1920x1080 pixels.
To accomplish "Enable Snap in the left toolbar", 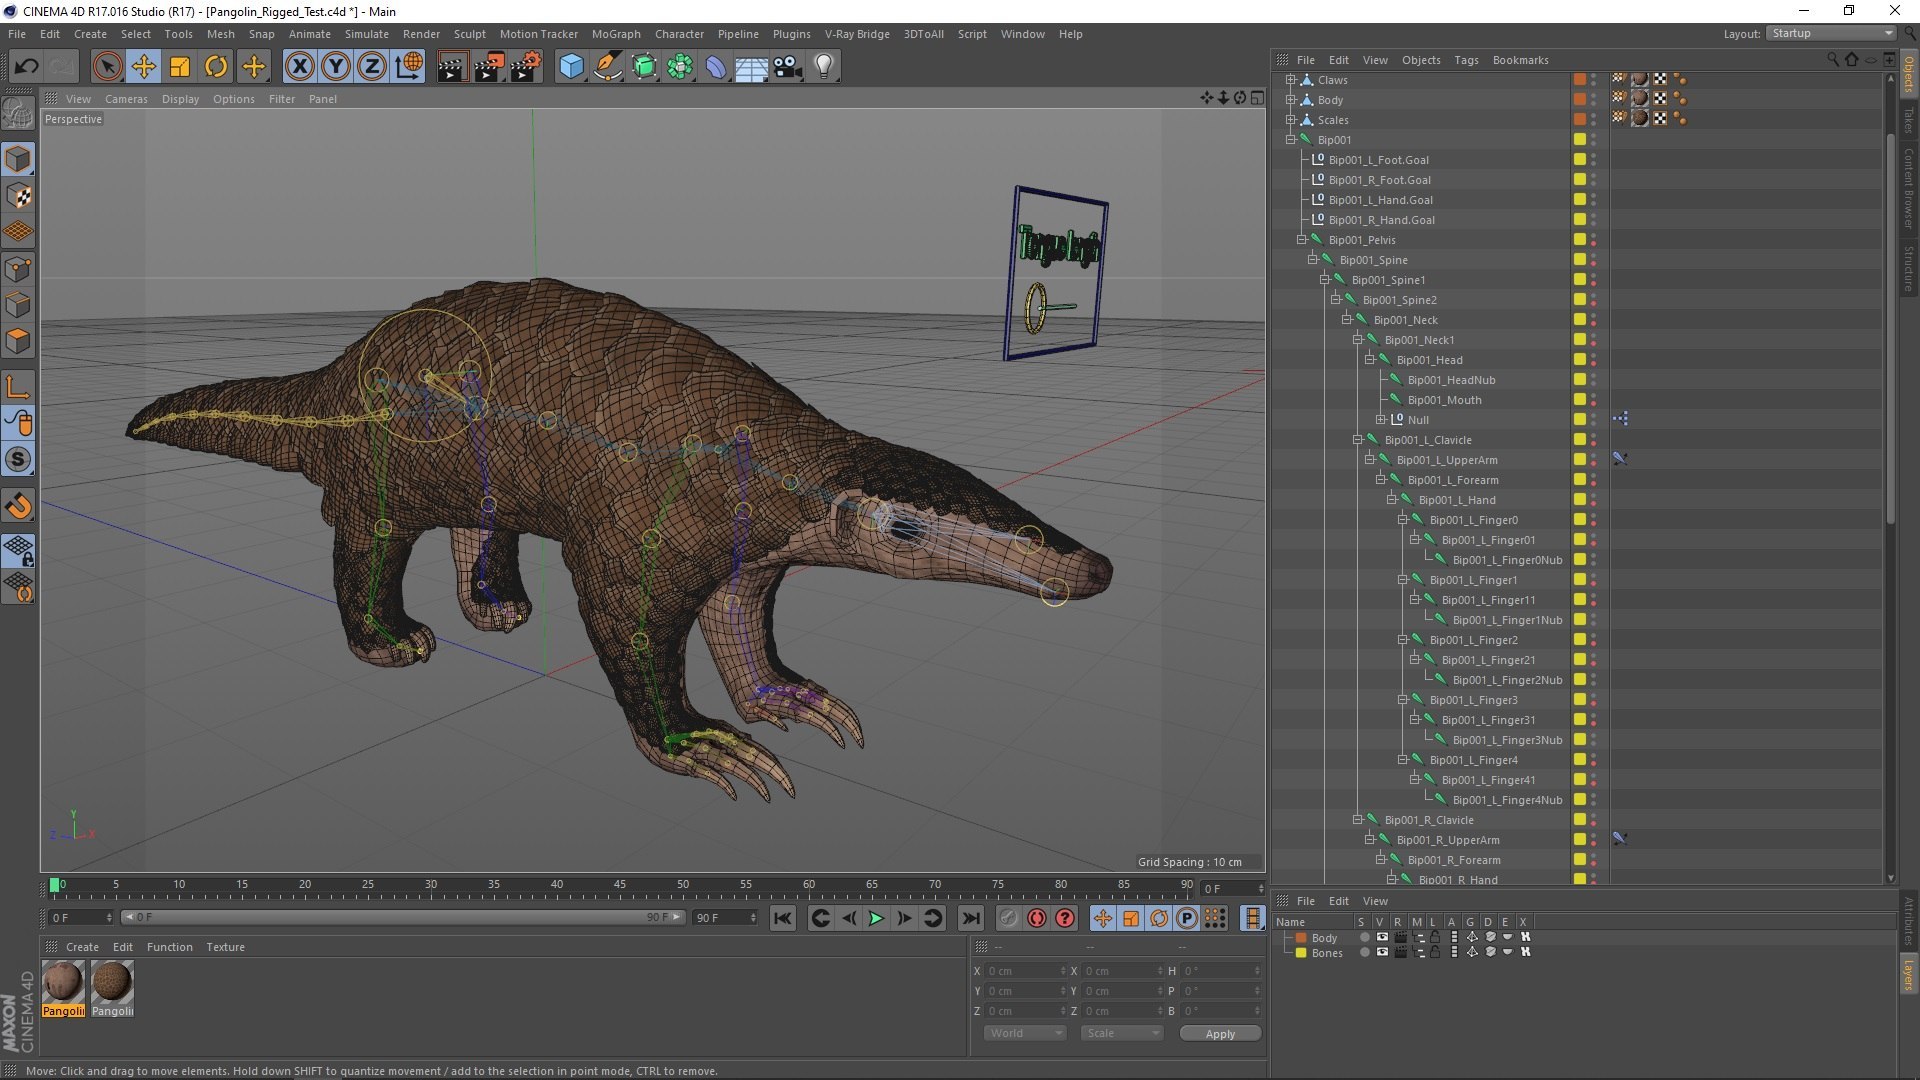I will tap(18, 506).
